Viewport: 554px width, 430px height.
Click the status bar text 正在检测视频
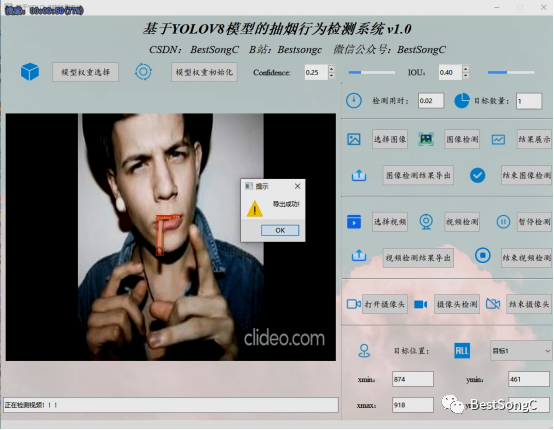click(x=31, y=405)
